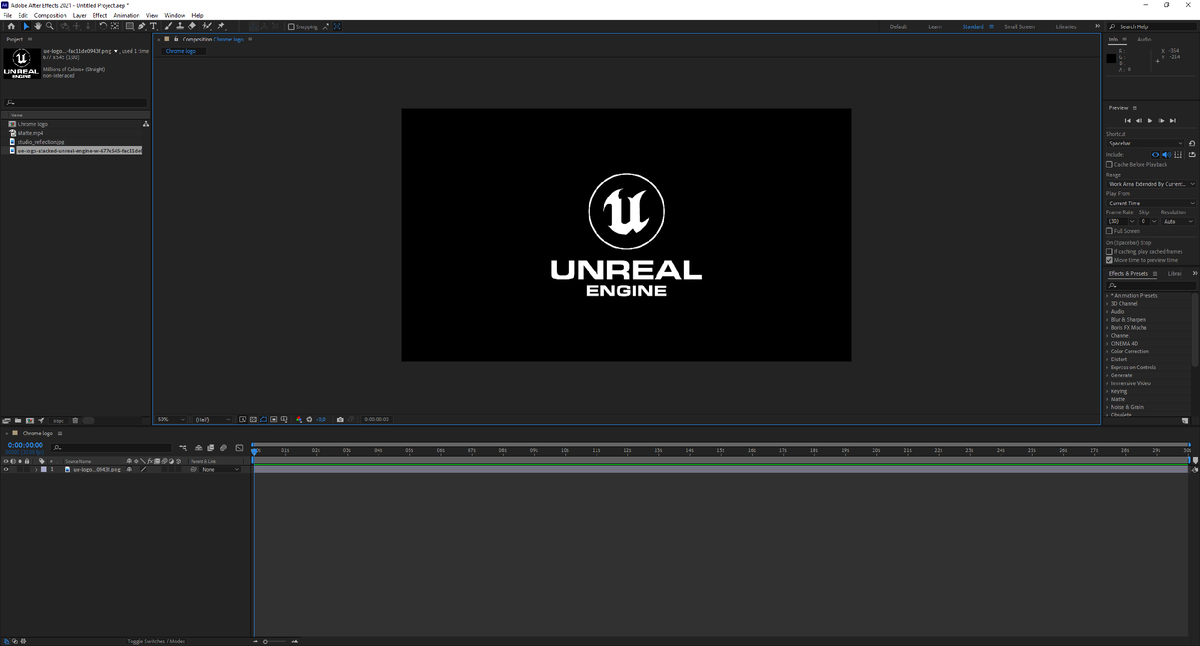Open the graph editor icon in timeline

(239, 448)
